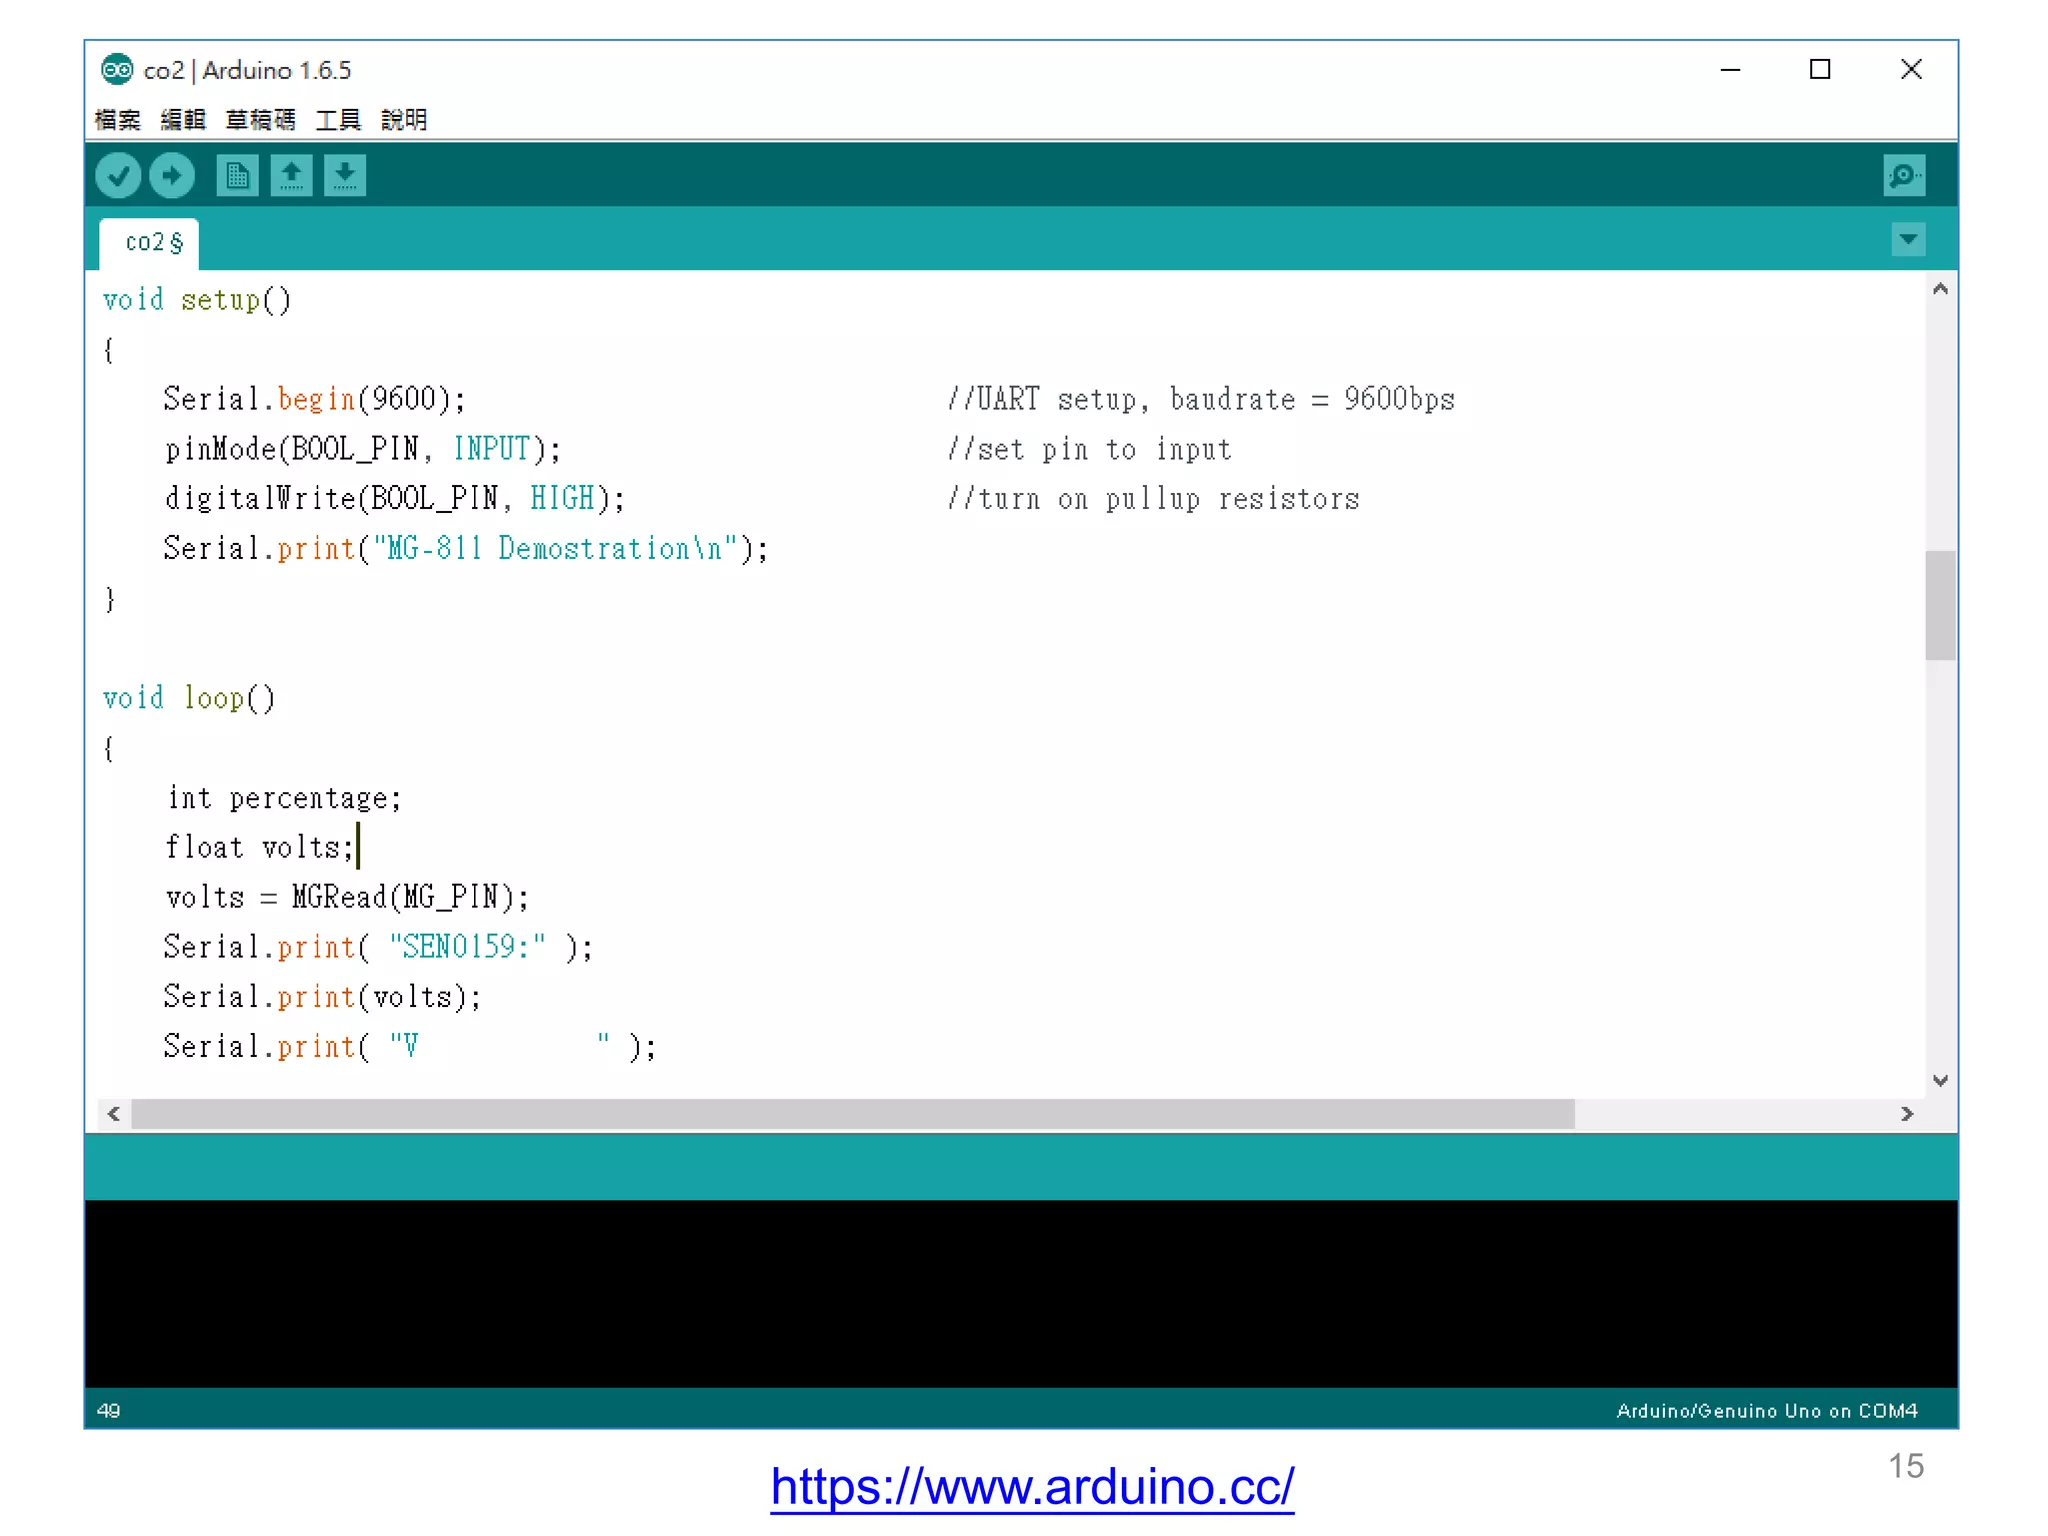Click the 'MG-811 Demostration\n' print line

tap(466, 548)
